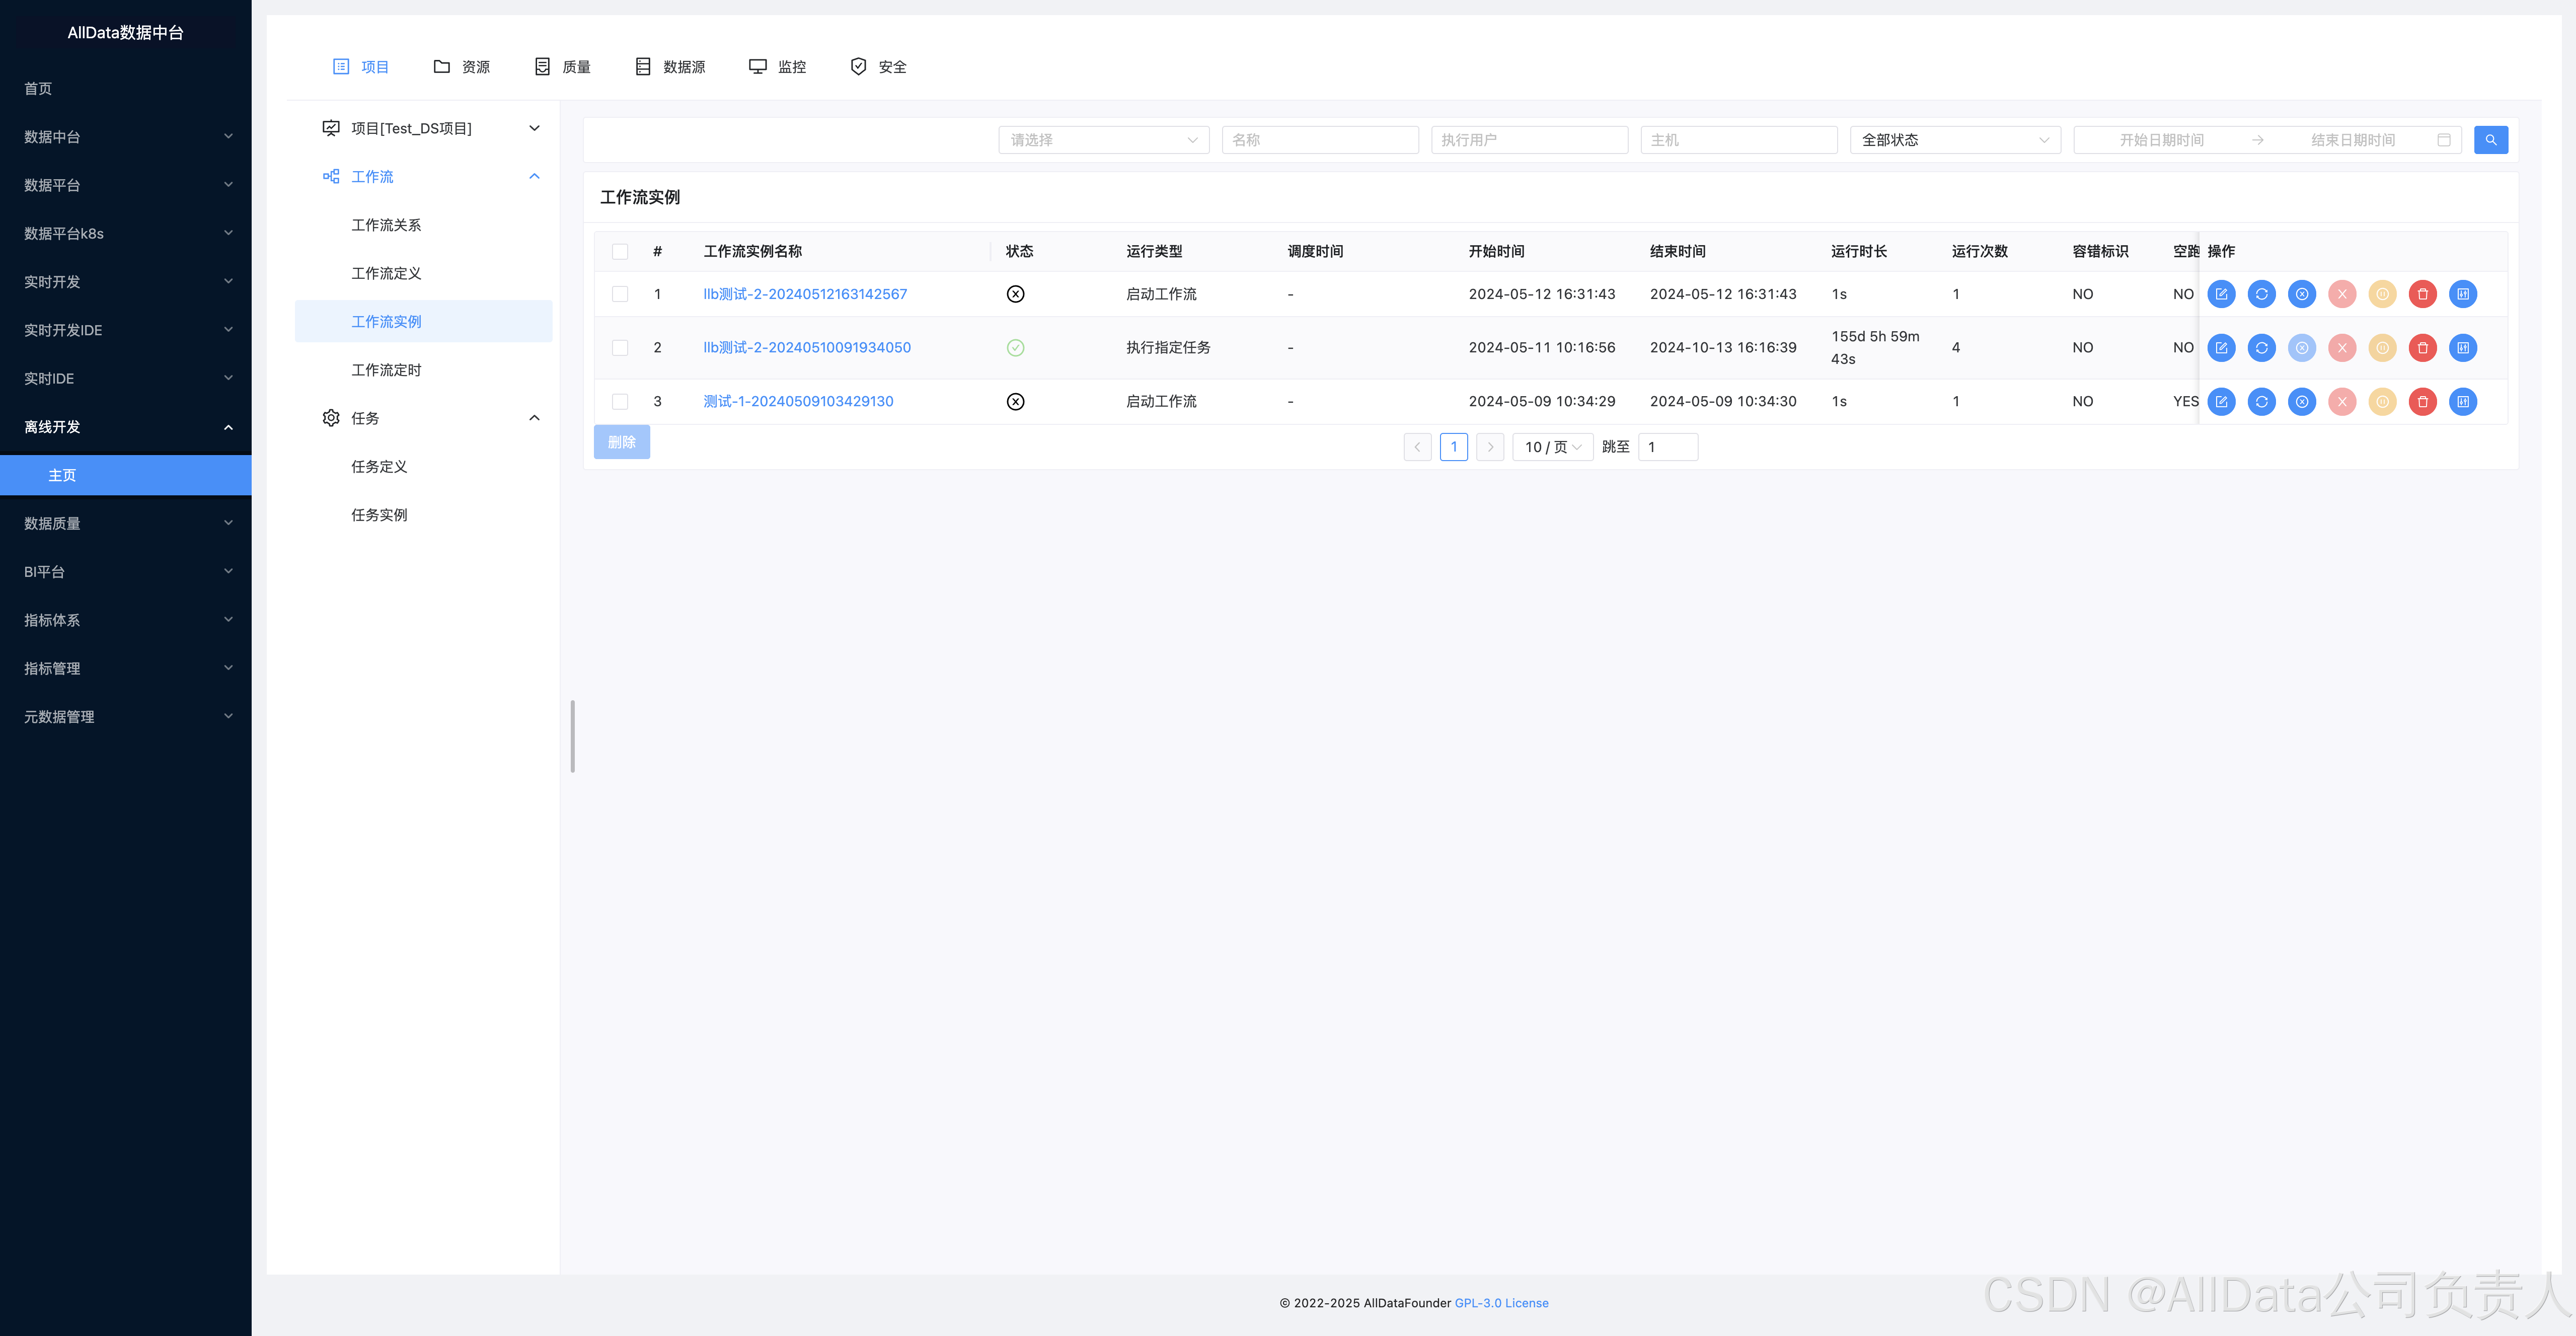The width and height of the screenshot is (2576, 1336).
Task: Click the GPL-3.0 License link
Action: pos(1501,1303)
